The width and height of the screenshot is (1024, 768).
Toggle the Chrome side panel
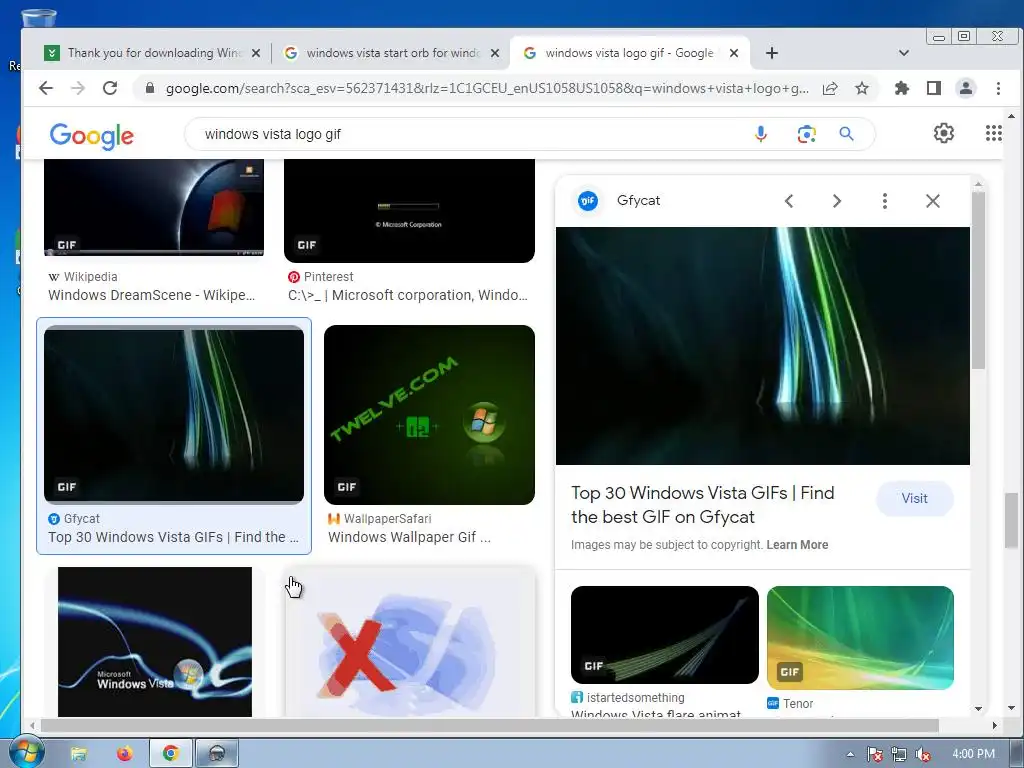pyautogui.click(x=934, y=88)
